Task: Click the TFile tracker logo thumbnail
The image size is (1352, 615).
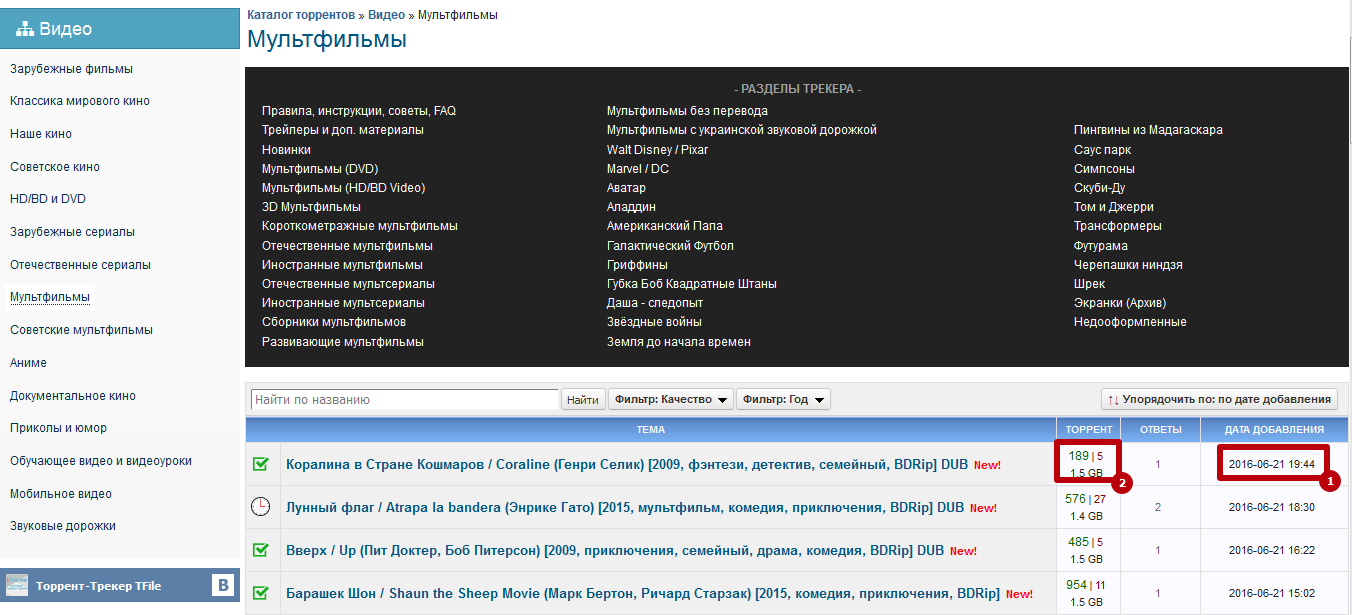Action: (16, 585)
